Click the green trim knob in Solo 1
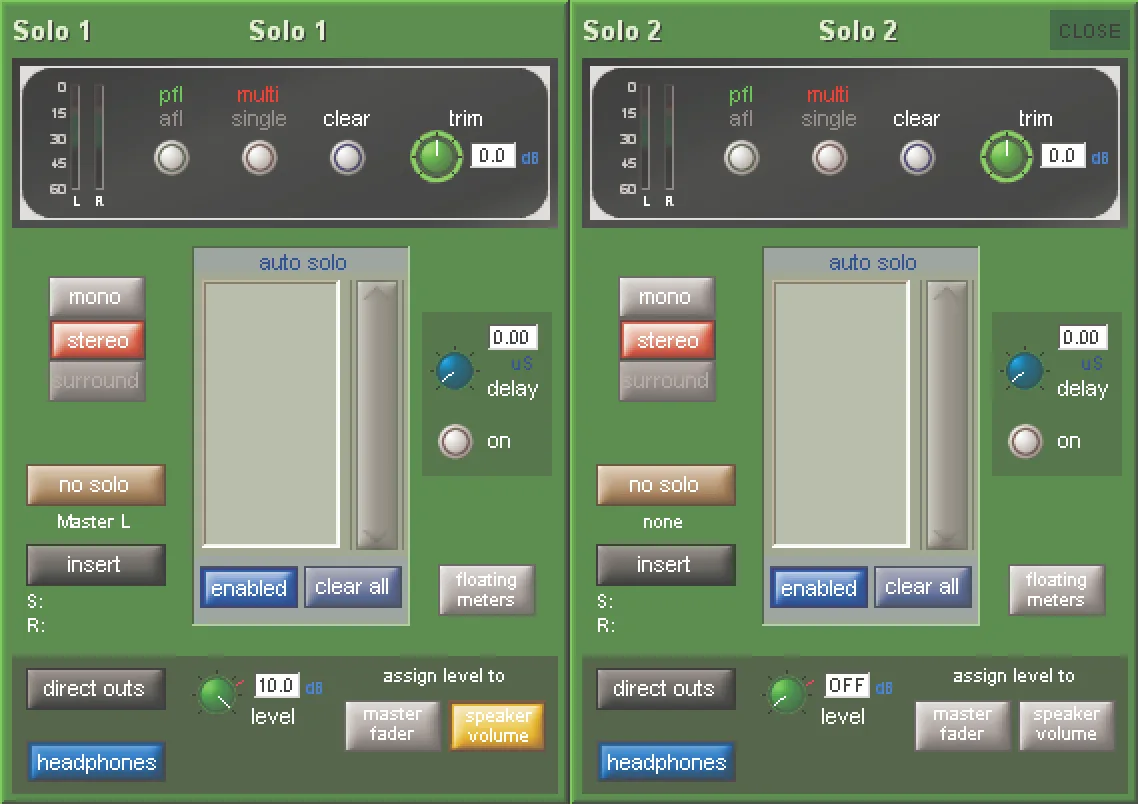This screenshot has width=1138, height=804. tap(436, 156)
